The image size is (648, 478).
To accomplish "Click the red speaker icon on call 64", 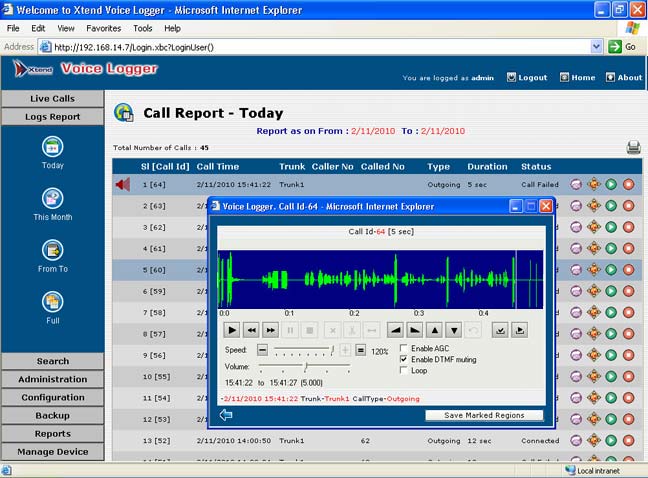I will coord(123,184).
